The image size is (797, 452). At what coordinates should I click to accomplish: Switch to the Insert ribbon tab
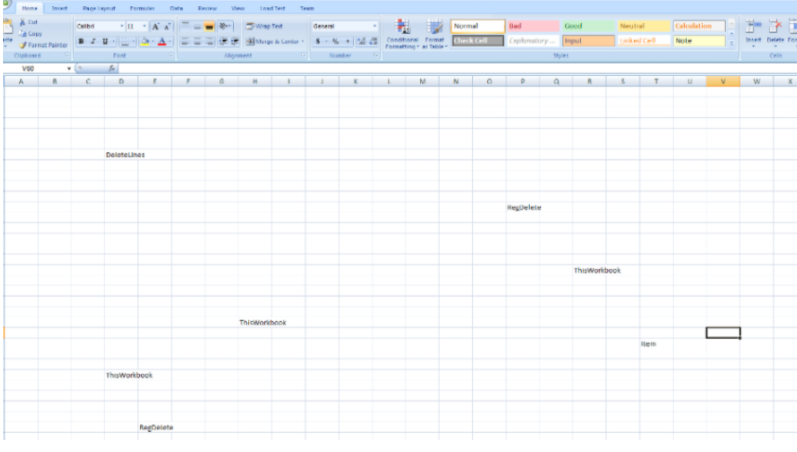(x=60, y=7)
